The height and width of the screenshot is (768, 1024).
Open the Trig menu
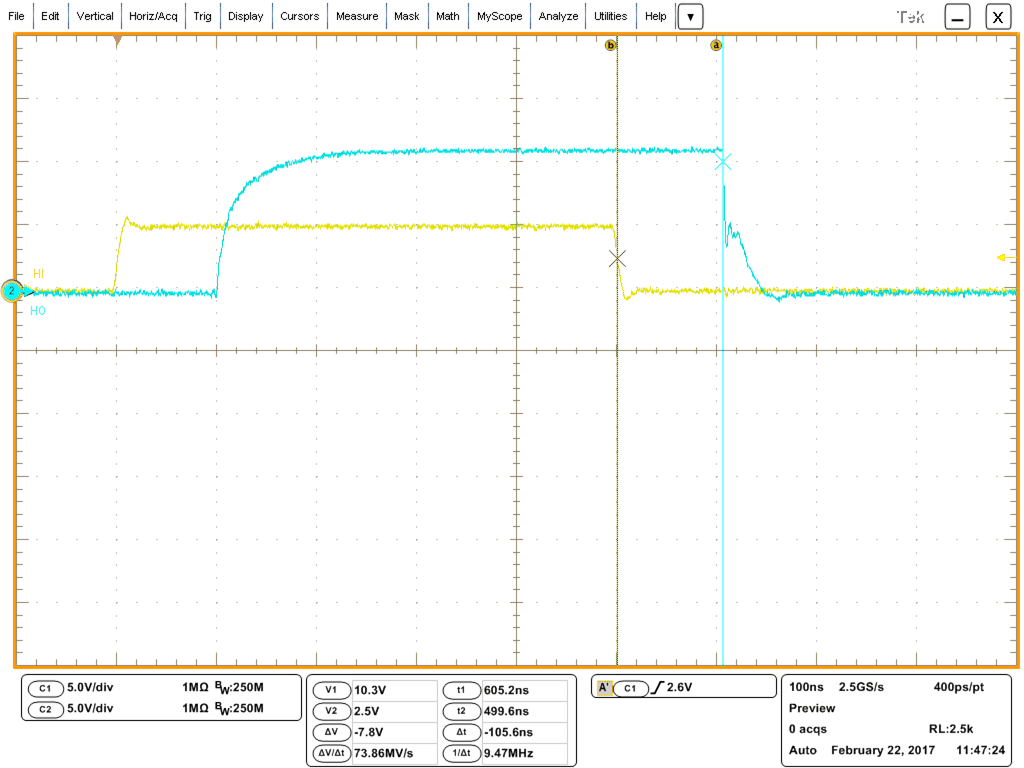tap(203, 16)
